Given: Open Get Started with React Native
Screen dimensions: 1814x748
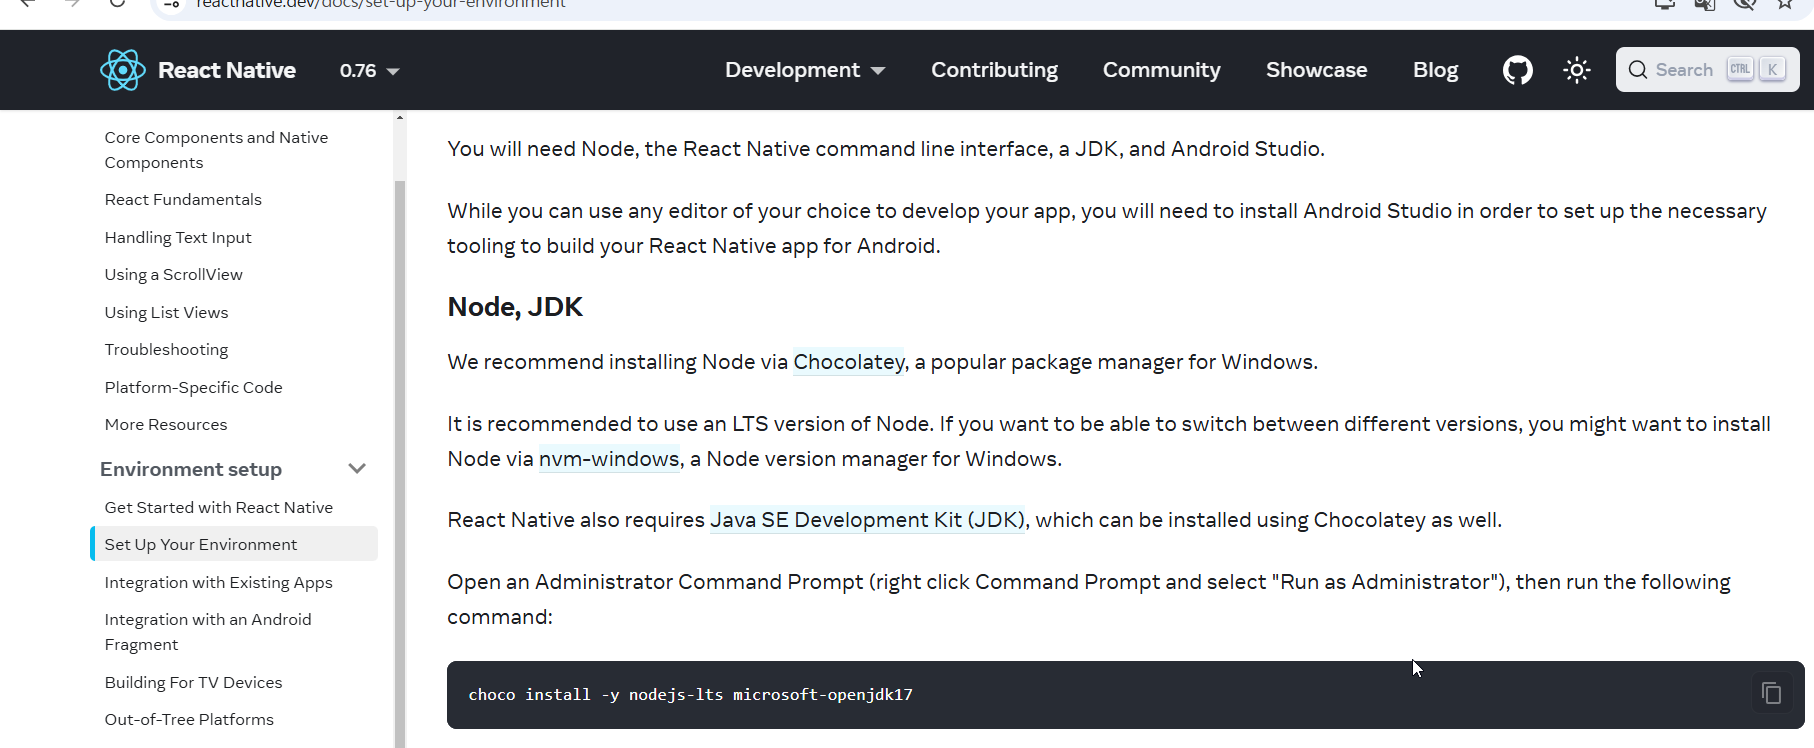Looking at the screenshot, I should tap(218, 507).
